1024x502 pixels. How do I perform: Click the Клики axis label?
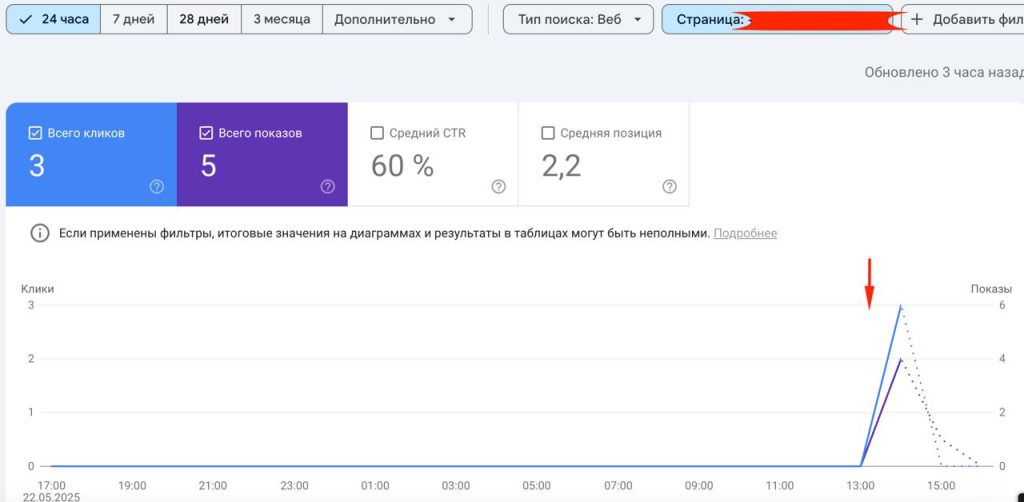[x=38, y=289]
